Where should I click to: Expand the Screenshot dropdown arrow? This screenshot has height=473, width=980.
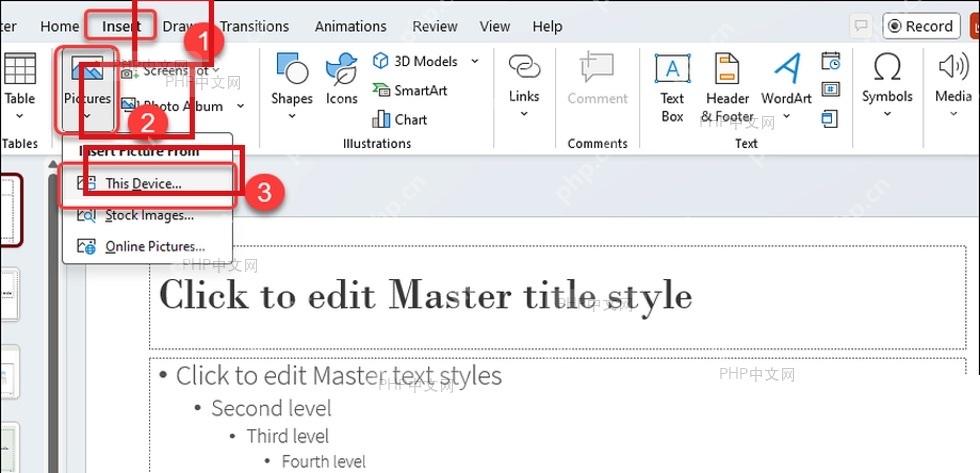(x=217, y=70)
